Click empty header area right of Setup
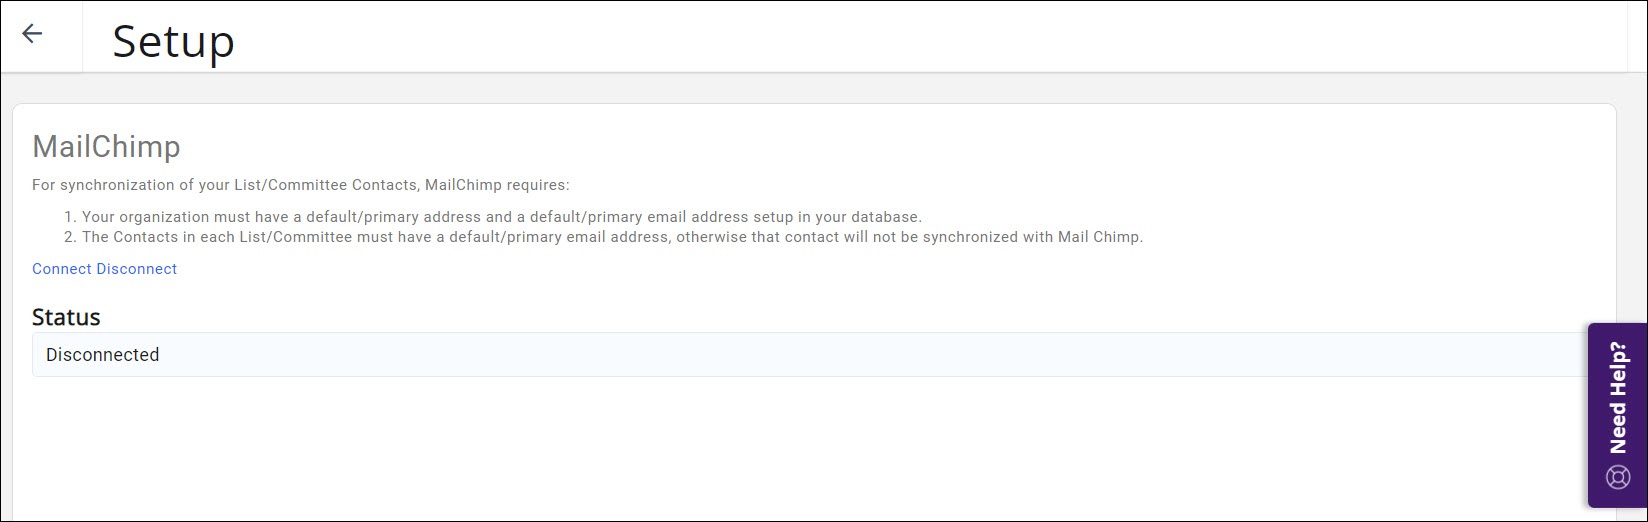 900,36
